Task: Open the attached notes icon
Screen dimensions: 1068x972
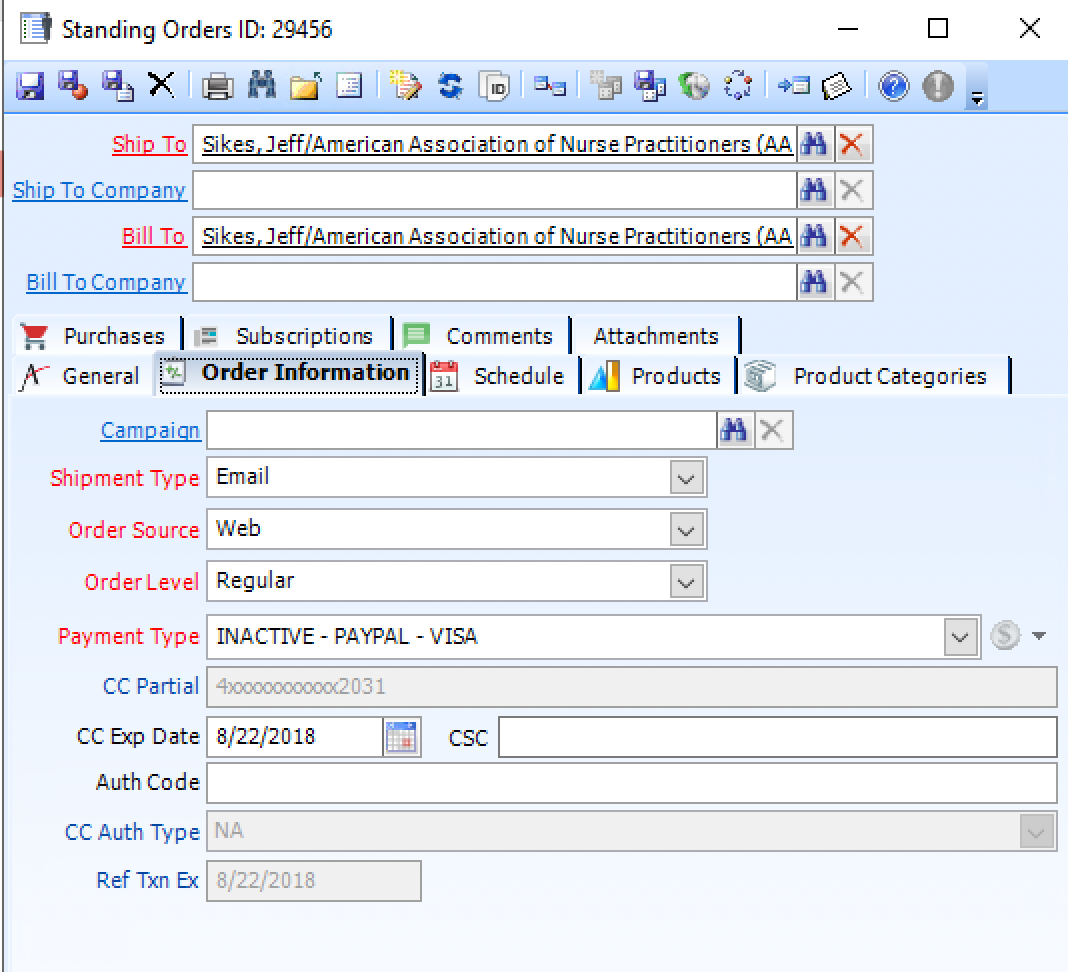Action: point(836,86)
